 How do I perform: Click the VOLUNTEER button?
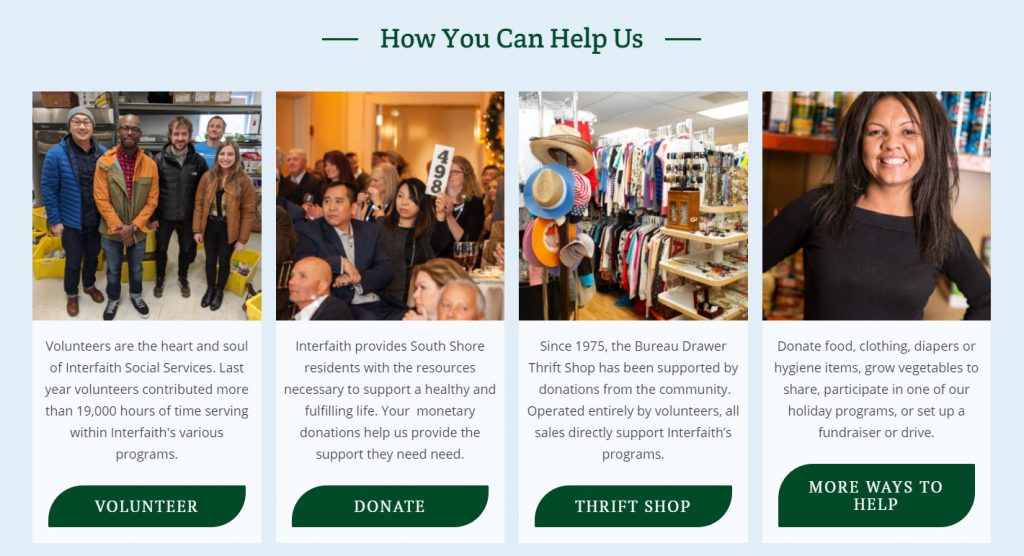click(x=147, y=506)
